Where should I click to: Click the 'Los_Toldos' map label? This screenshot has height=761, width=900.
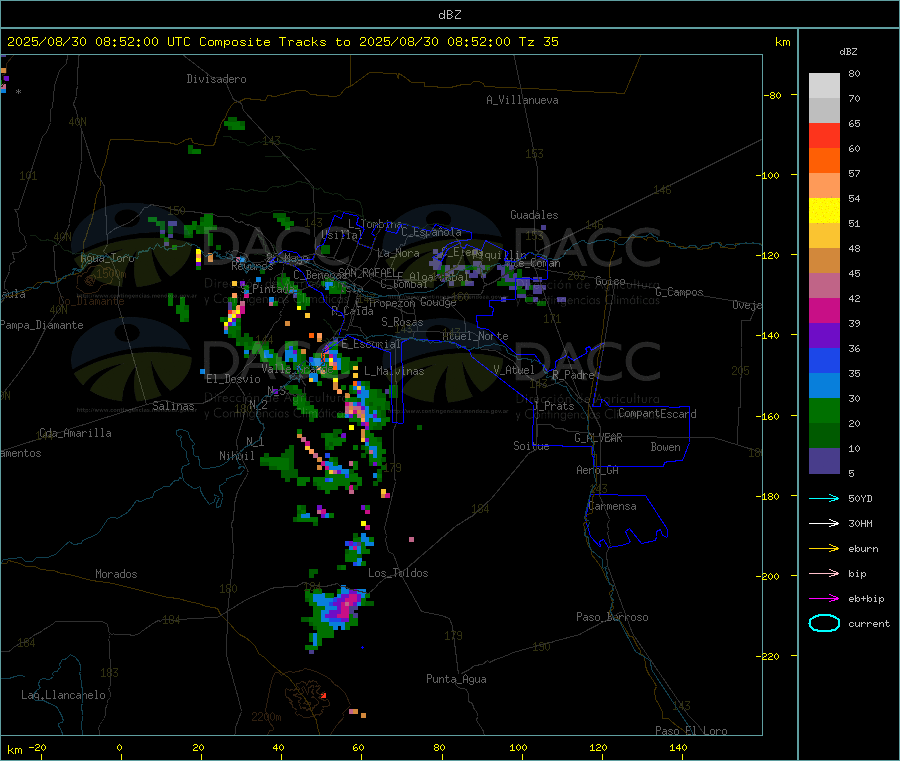click(398, 573)
